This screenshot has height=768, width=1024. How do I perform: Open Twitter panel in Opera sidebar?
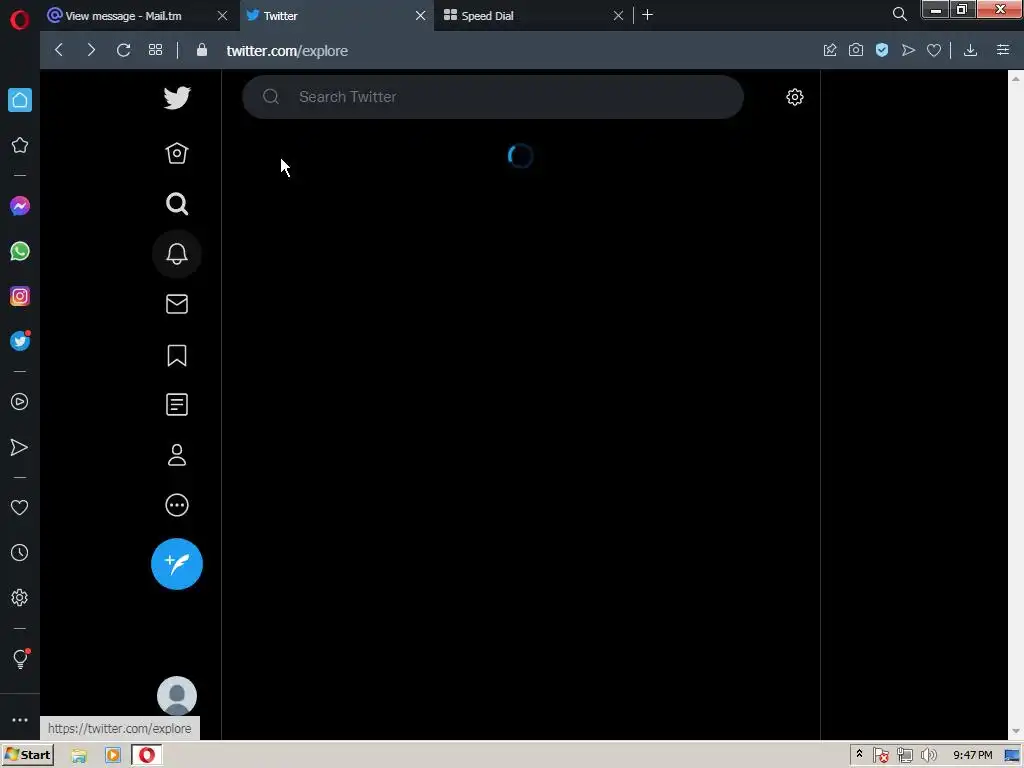coord(20,341)
